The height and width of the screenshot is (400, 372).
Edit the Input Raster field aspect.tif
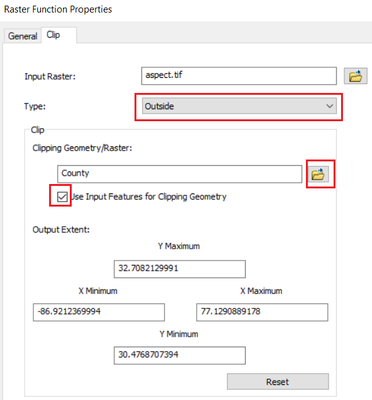pyautogui.click(x=239, y=76)
